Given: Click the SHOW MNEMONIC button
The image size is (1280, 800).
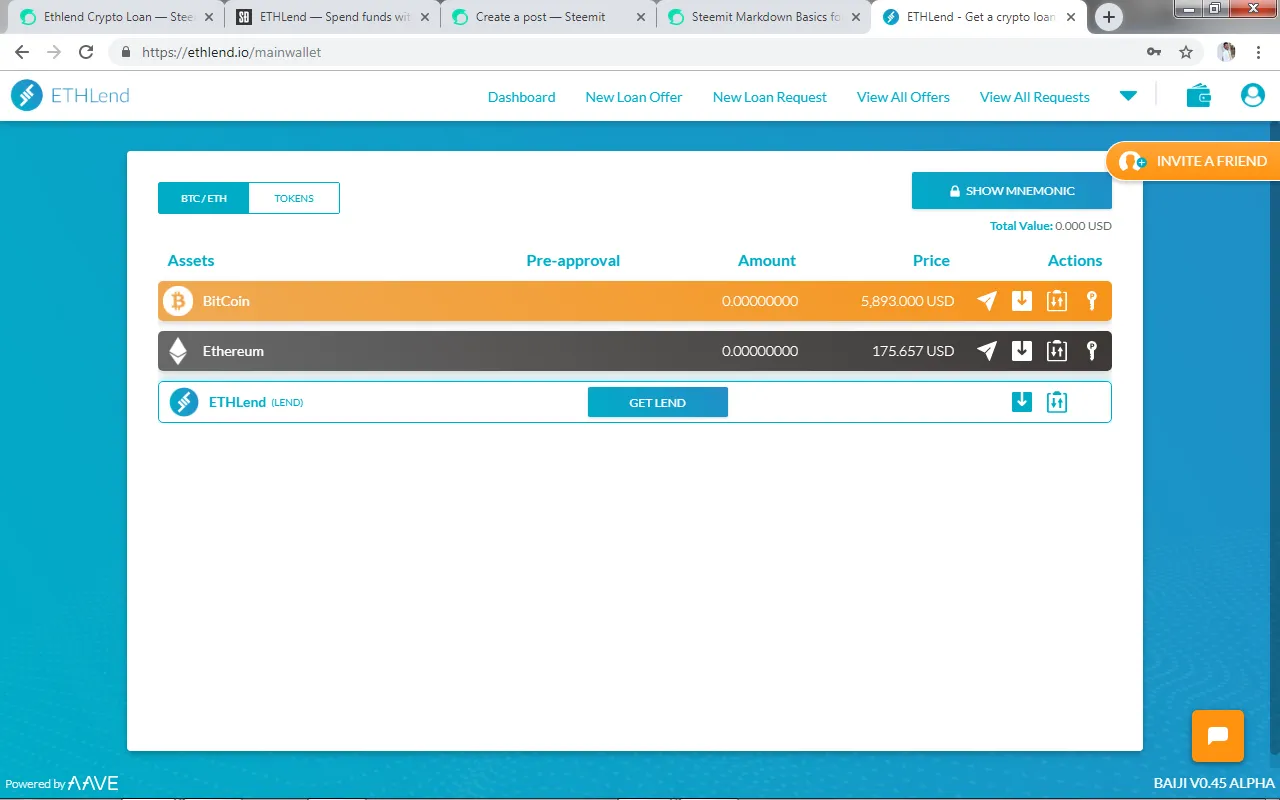Looking at the screenshot, I should click(x=1012, y=191).
